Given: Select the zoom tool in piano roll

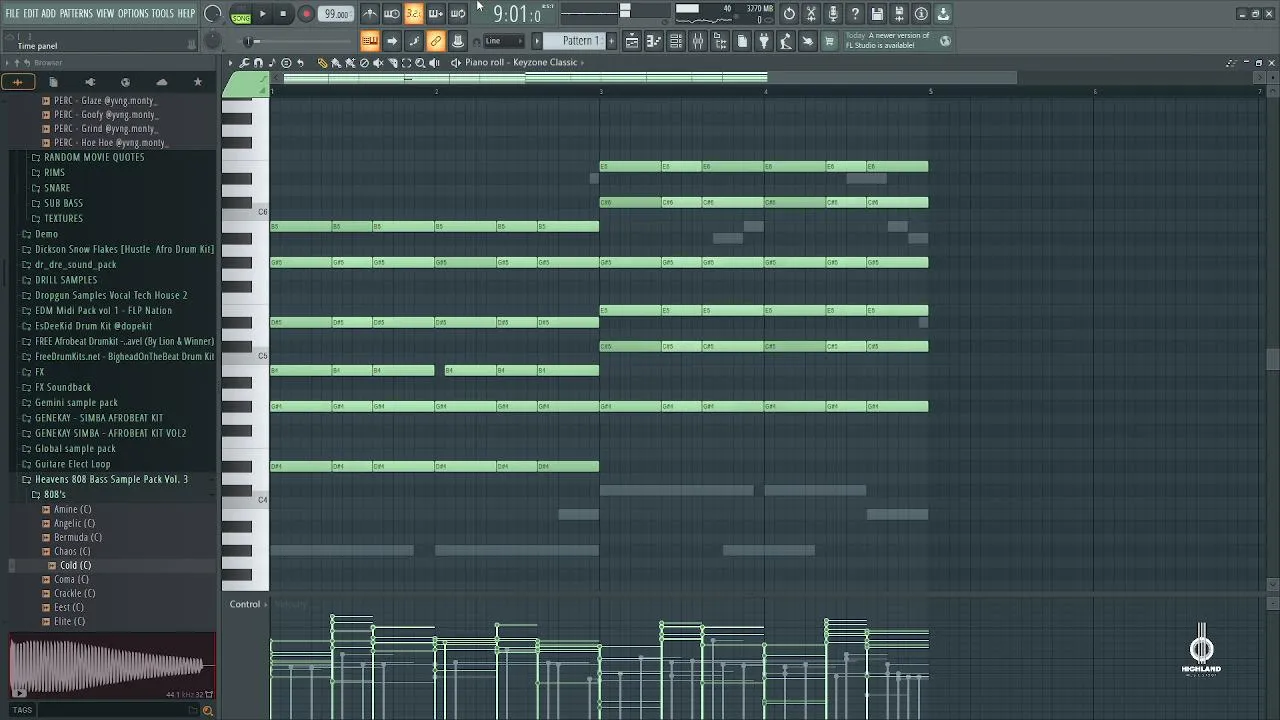Looking at the screenshot, I should [420, 63].
